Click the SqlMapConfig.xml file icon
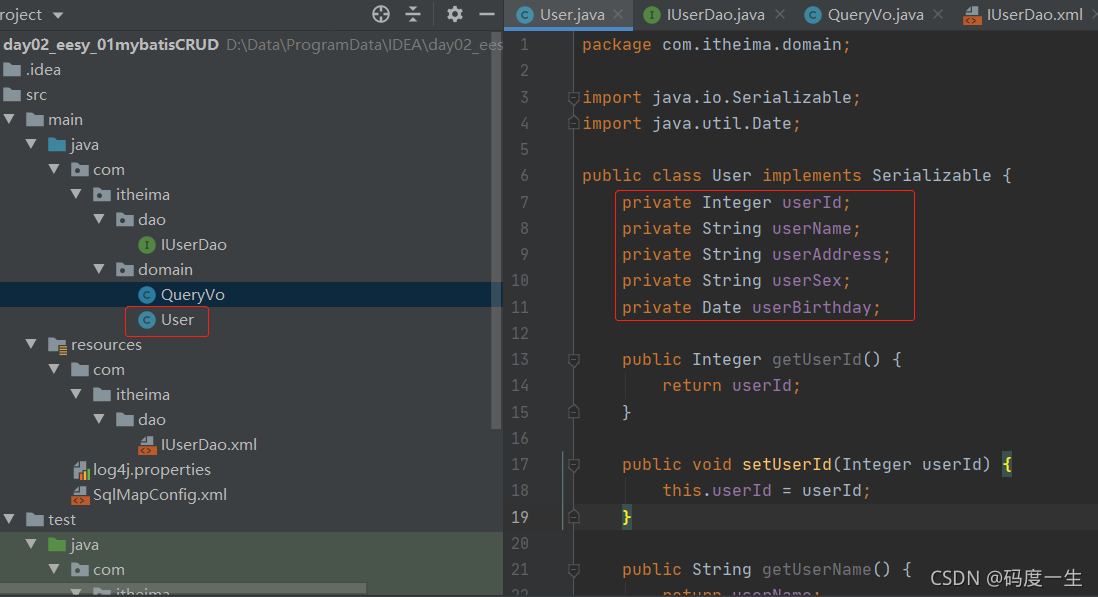 81,496
